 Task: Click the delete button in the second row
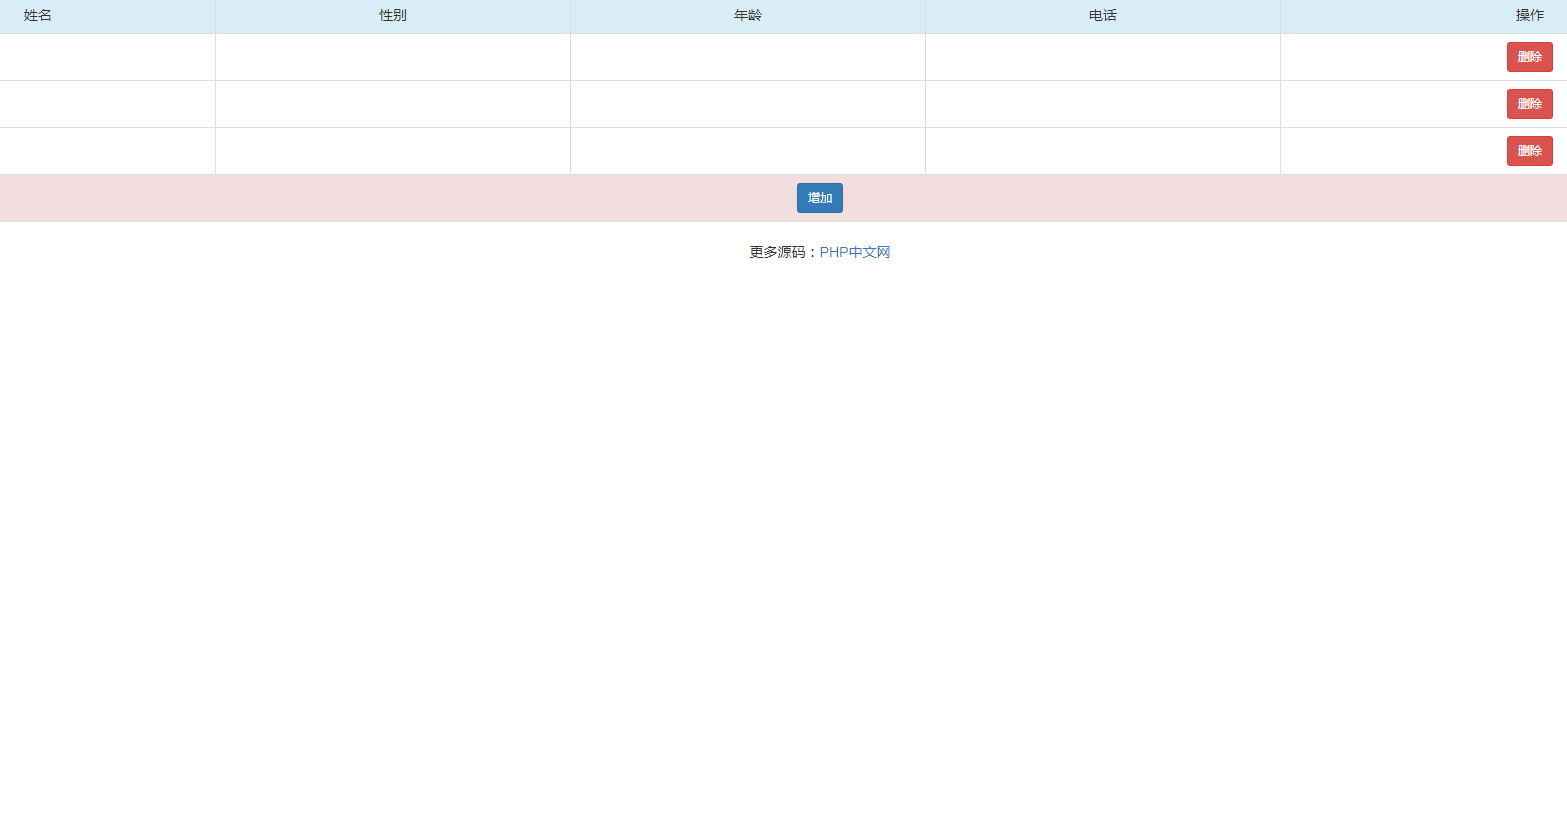pyautogui.click(x=1529, y=104)
